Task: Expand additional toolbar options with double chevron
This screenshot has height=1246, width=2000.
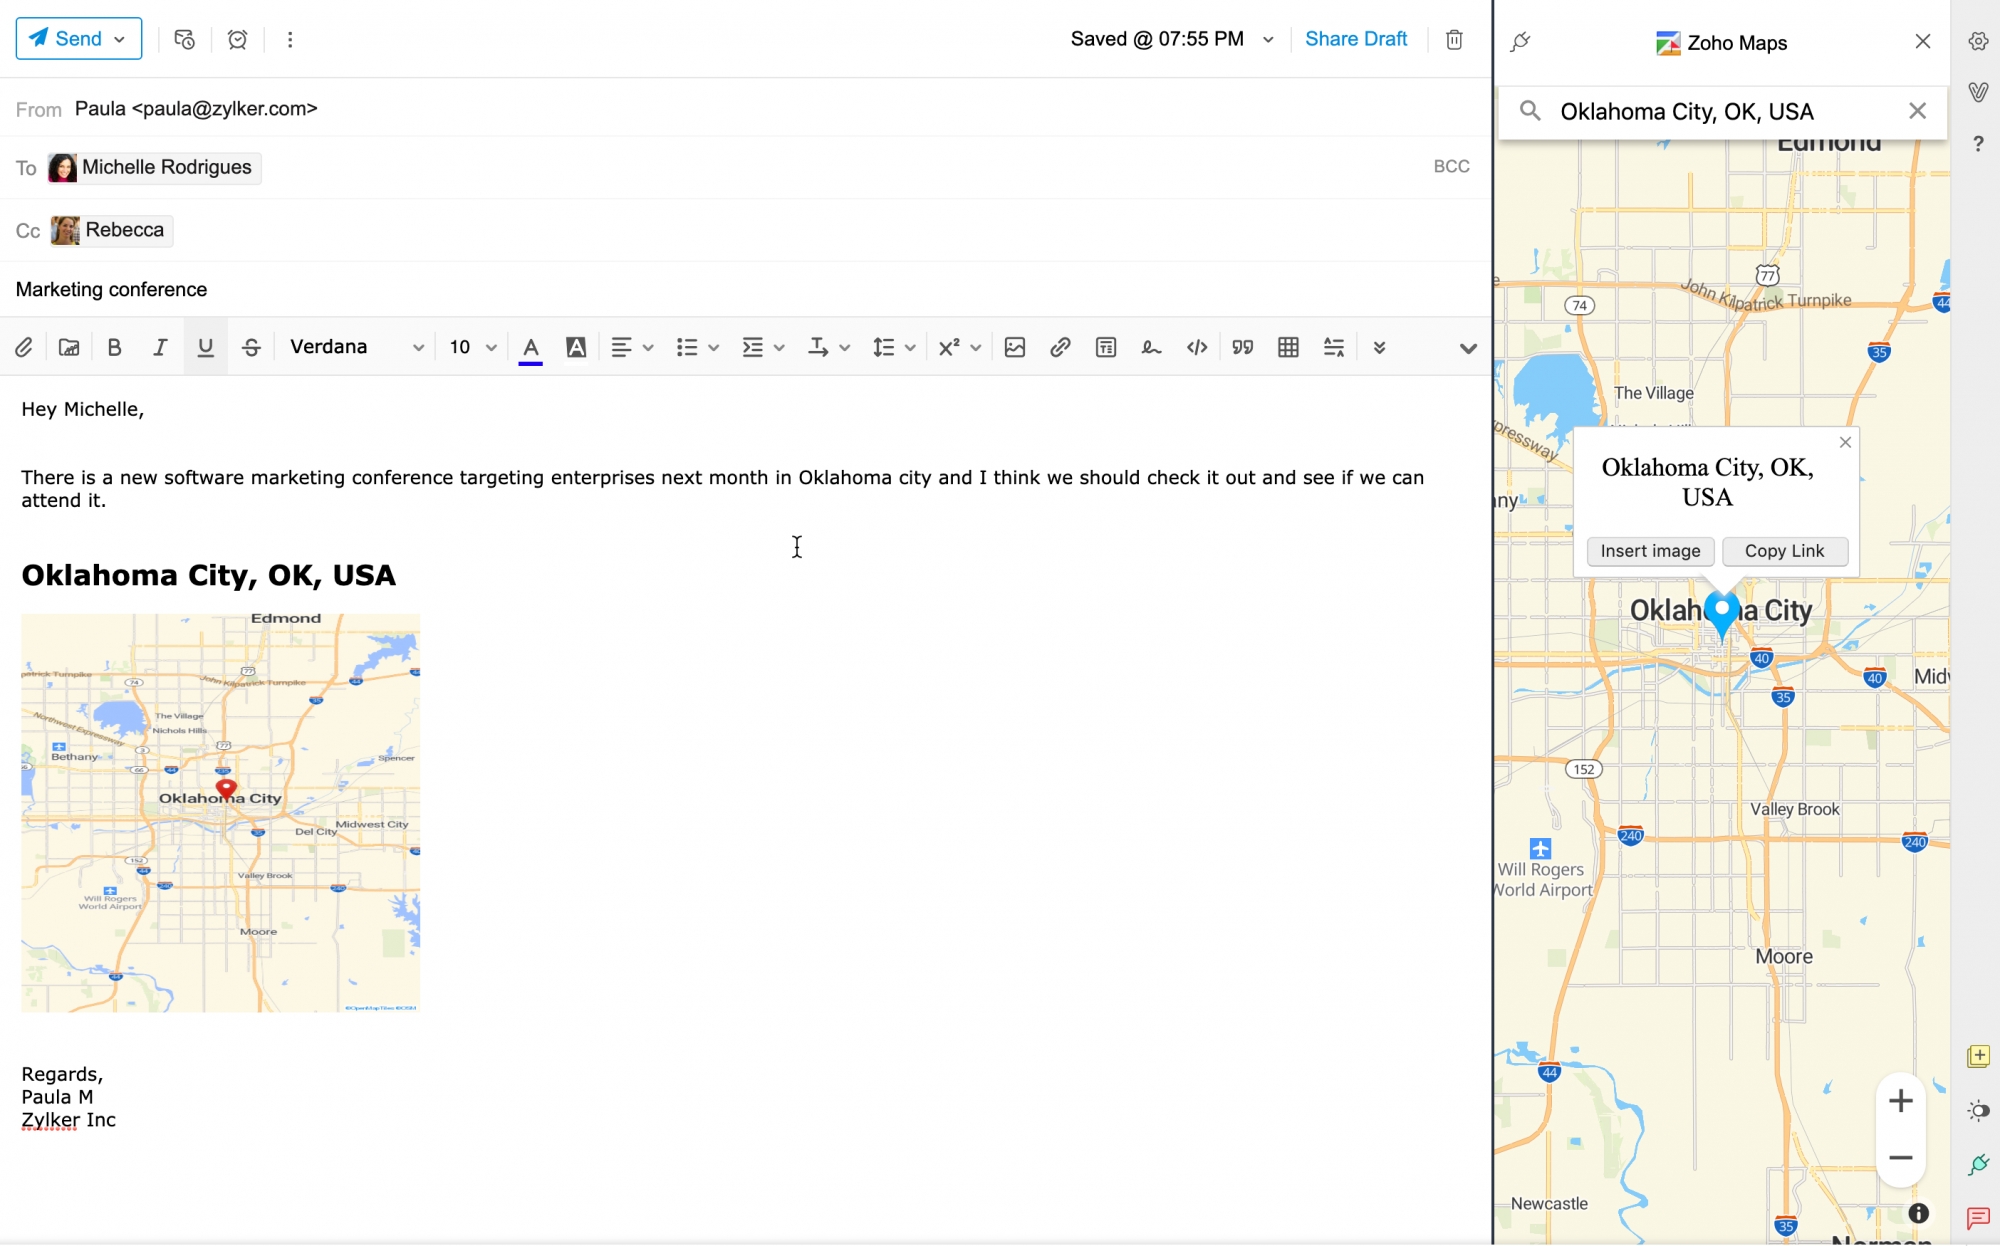Action: coord(1379,348)
